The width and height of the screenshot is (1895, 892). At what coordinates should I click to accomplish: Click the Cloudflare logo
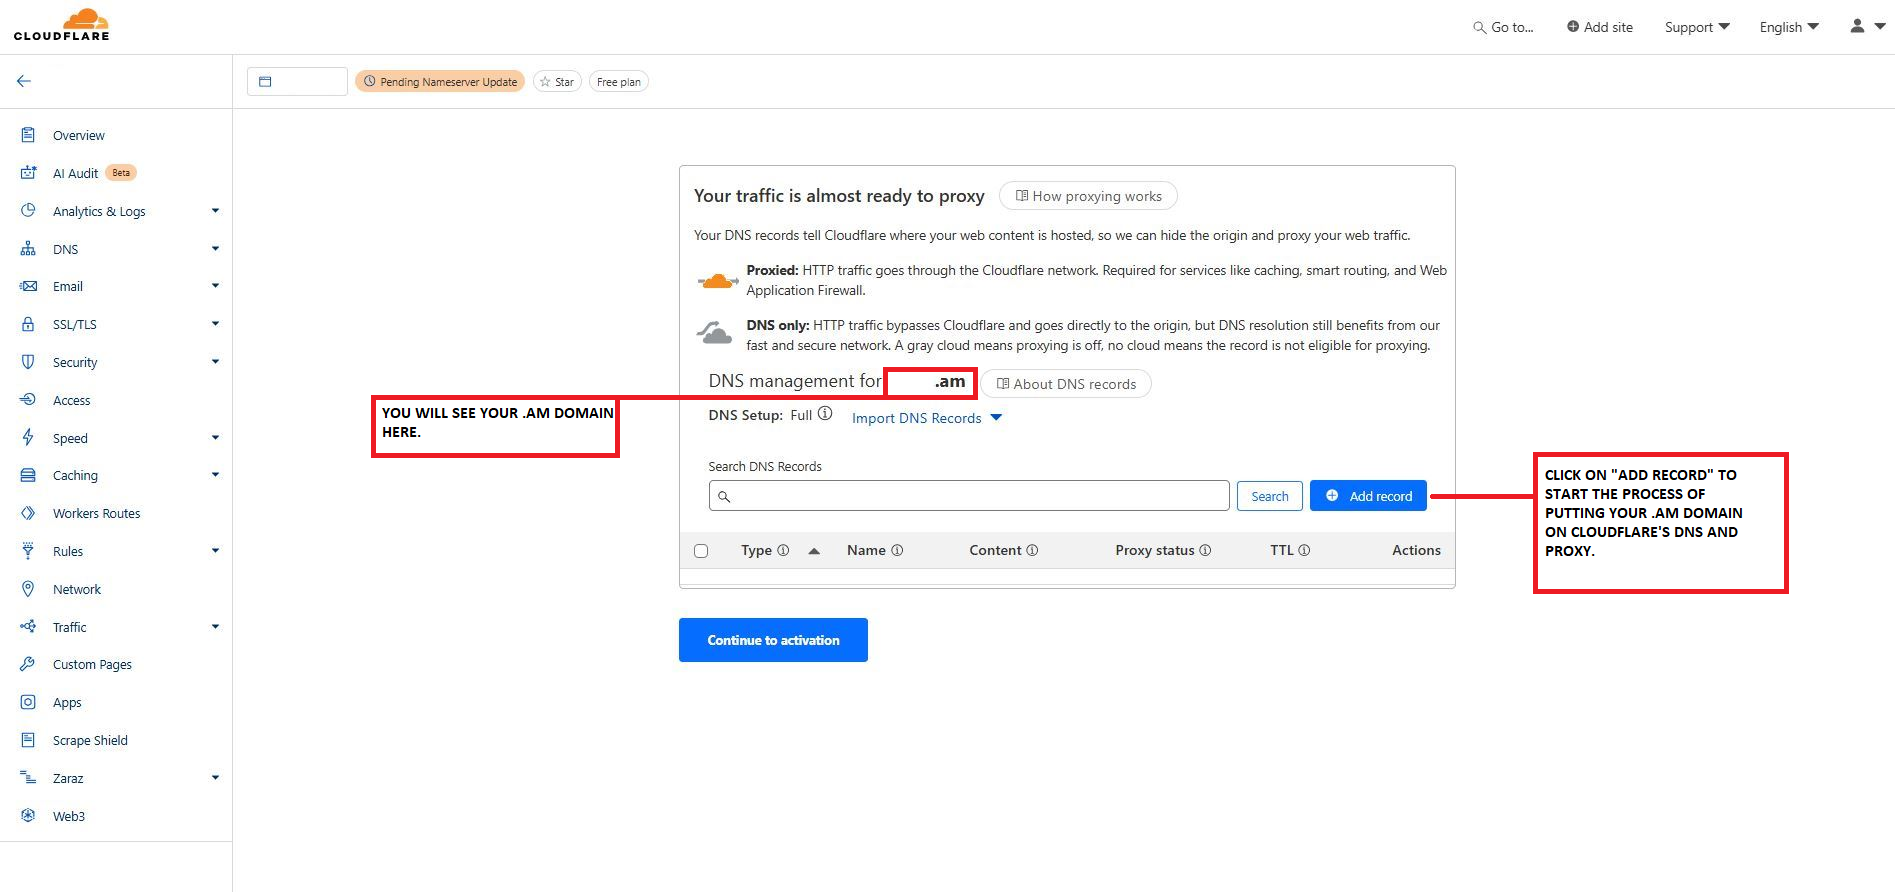(x=62, y=26)
